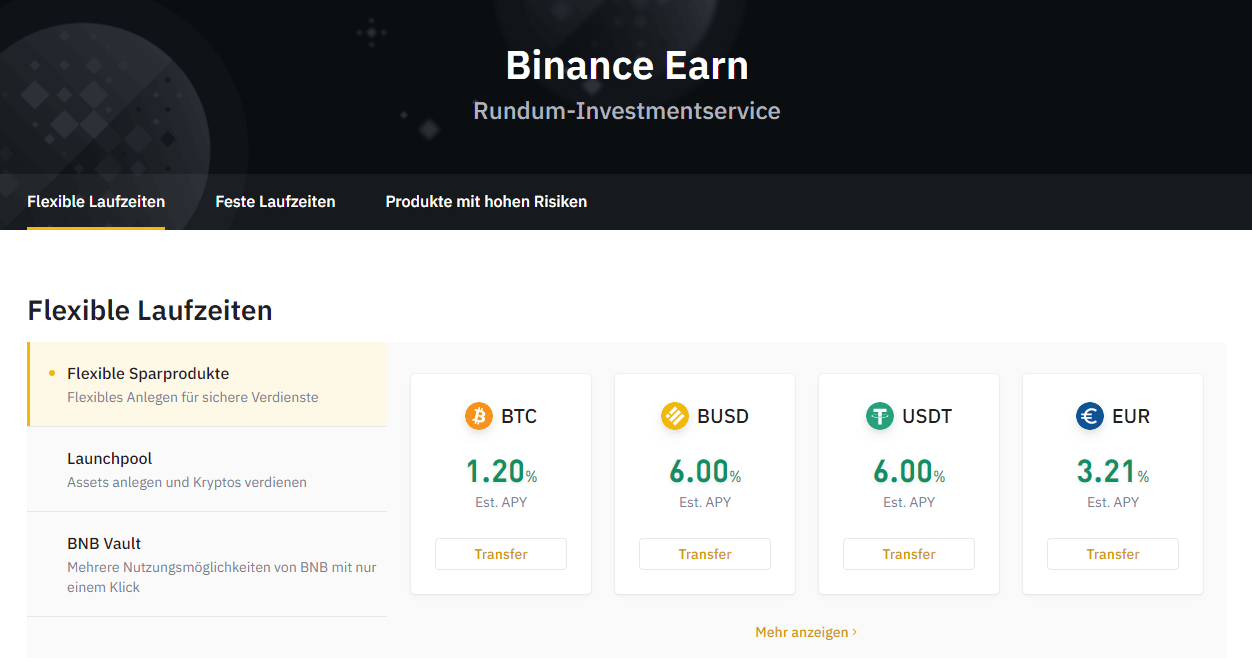
Task: Click the 3.21% APY value for EUR
Action: [x=1113, y=471]
